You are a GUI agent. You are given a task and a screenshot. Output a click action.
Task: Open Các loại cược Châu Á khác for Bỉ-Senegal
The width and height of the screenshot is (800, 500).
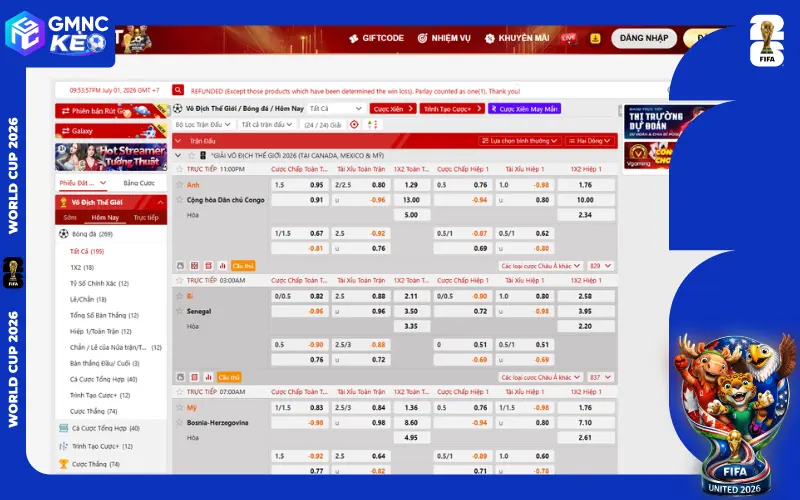point(541,377)
